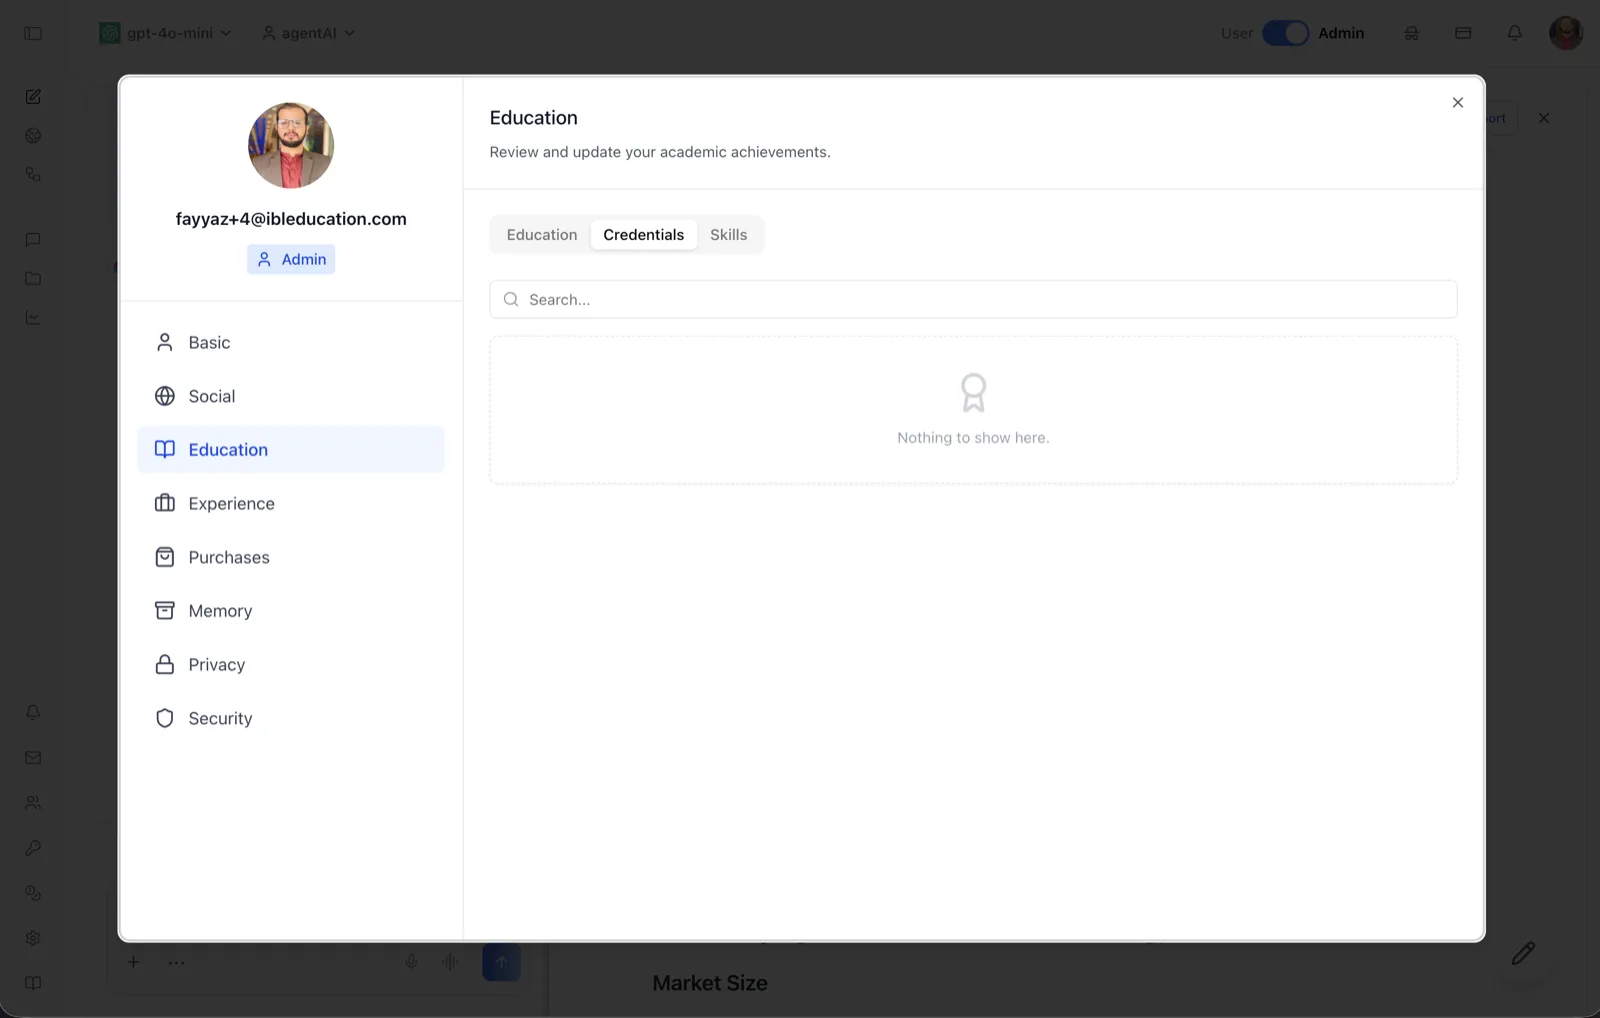Toggle the User/Admin switch
1600x1018 pixels.
pyautogui.click(x=1285, y=33)
